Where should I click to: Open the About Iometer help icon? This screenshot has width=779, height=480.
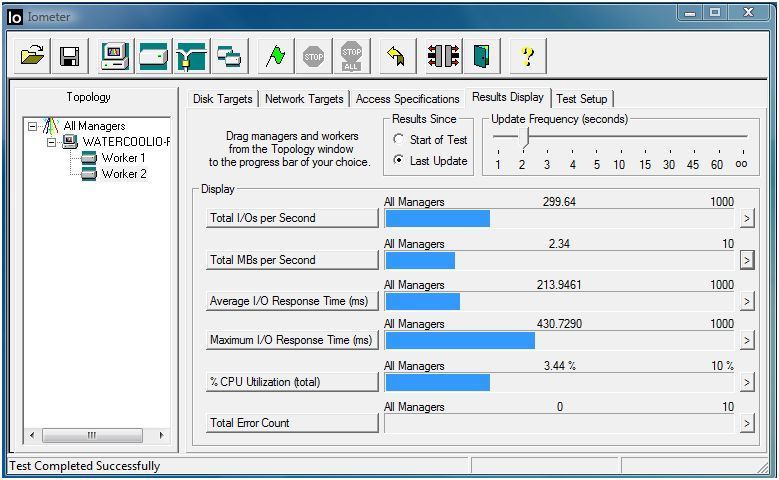tap(528, 56)
